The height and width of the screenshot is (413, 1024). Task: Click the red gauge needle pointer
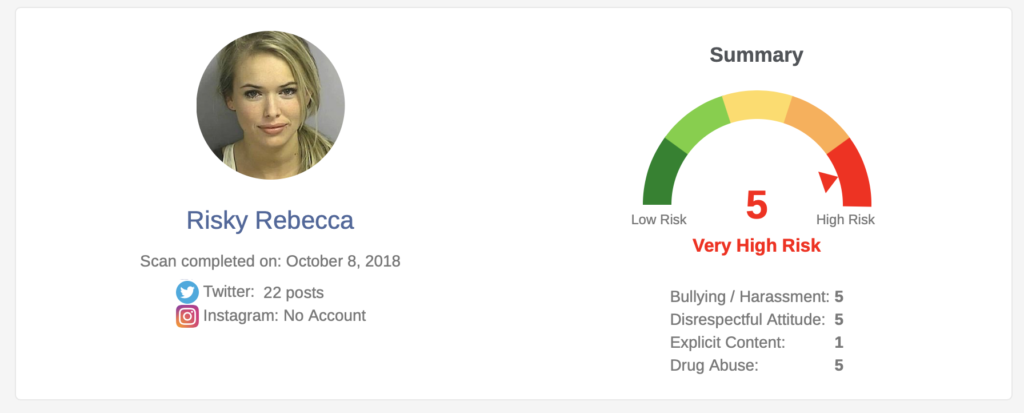click(x=828, y=181)
